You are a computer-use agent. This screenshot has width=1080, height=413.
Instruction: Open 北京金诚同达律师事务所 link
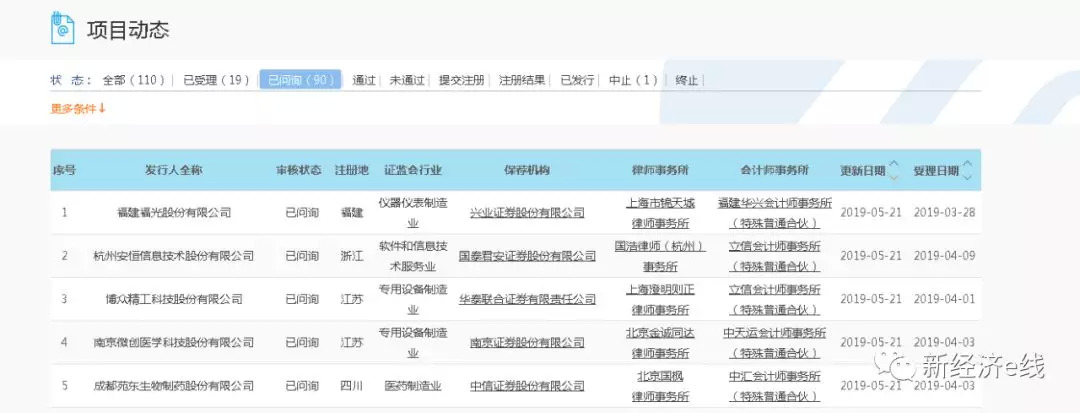(660, 343)
